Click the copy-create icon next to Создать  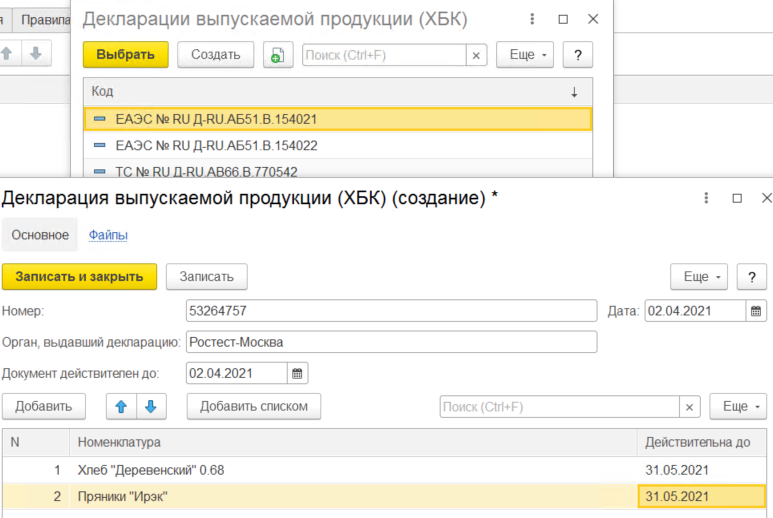click(278, 55)
